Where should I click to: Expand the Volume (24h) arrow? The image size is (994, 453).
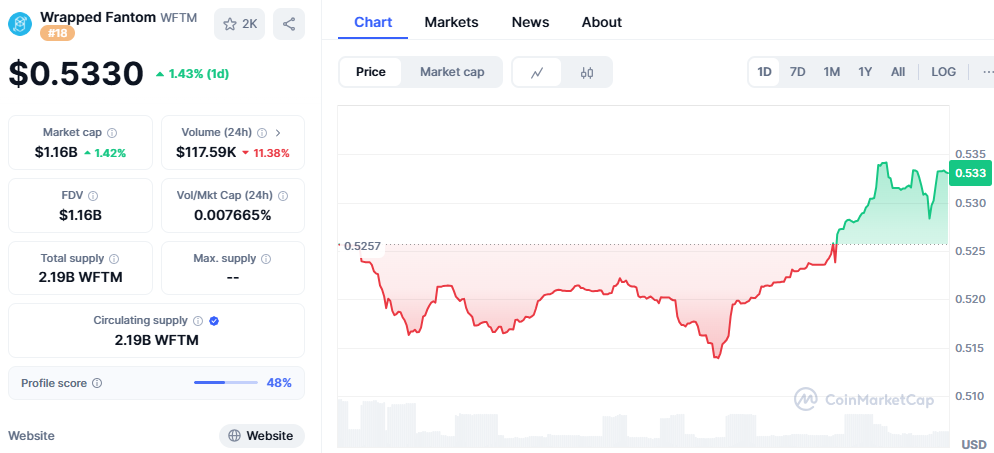click(x=278, y=132)
